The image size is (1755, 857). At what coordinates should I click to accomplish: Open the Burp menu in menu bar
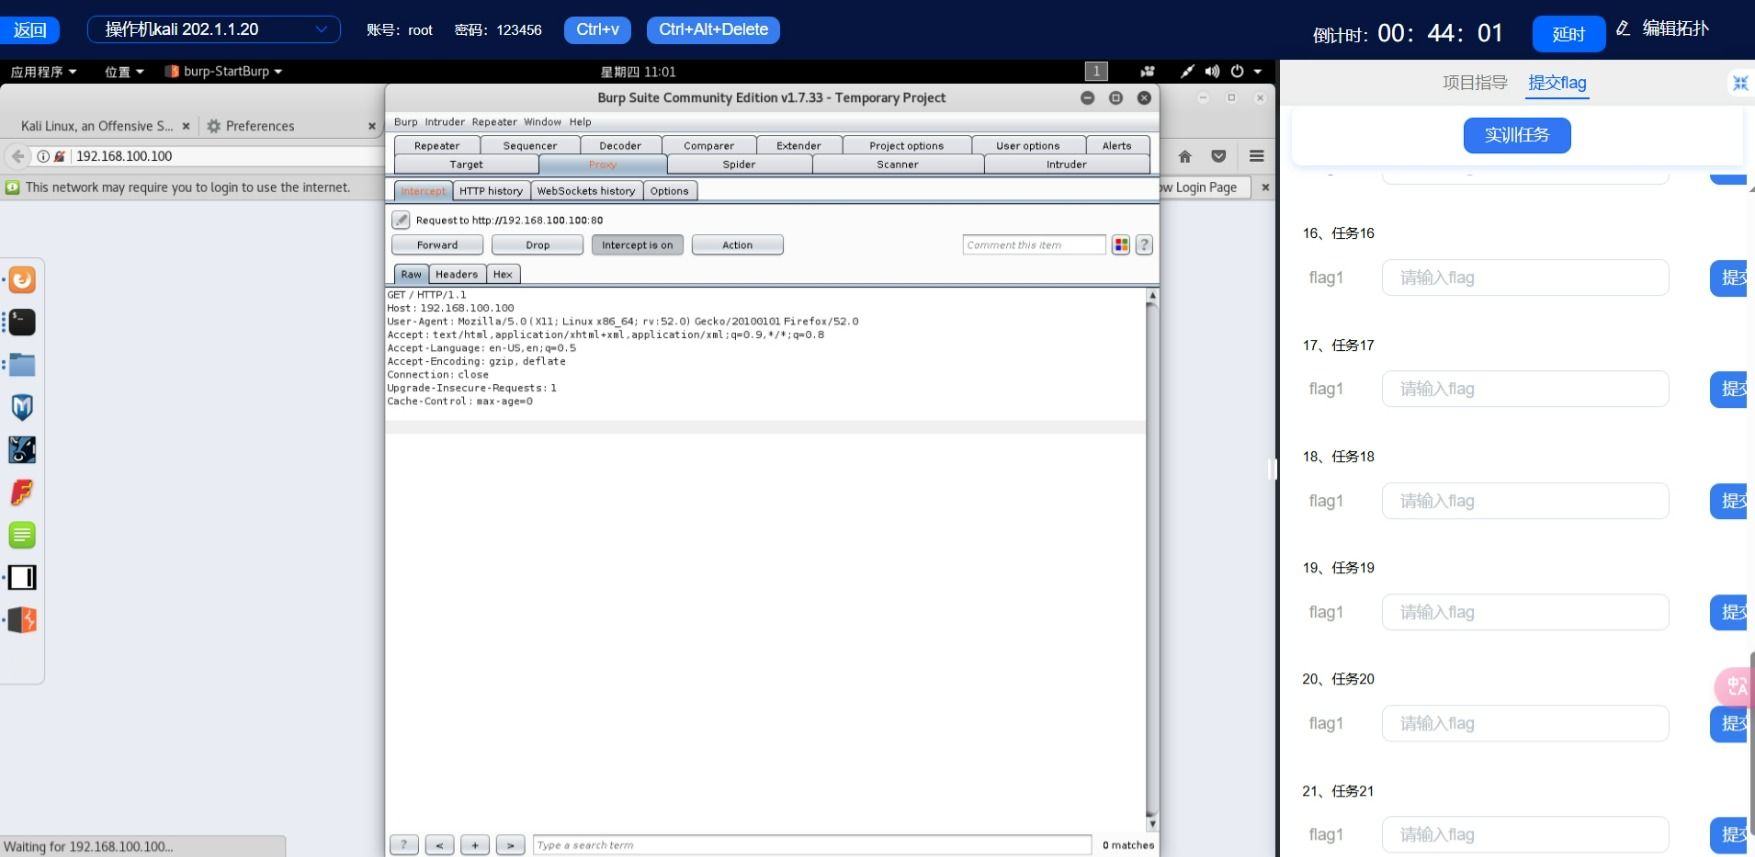(405, 122)
